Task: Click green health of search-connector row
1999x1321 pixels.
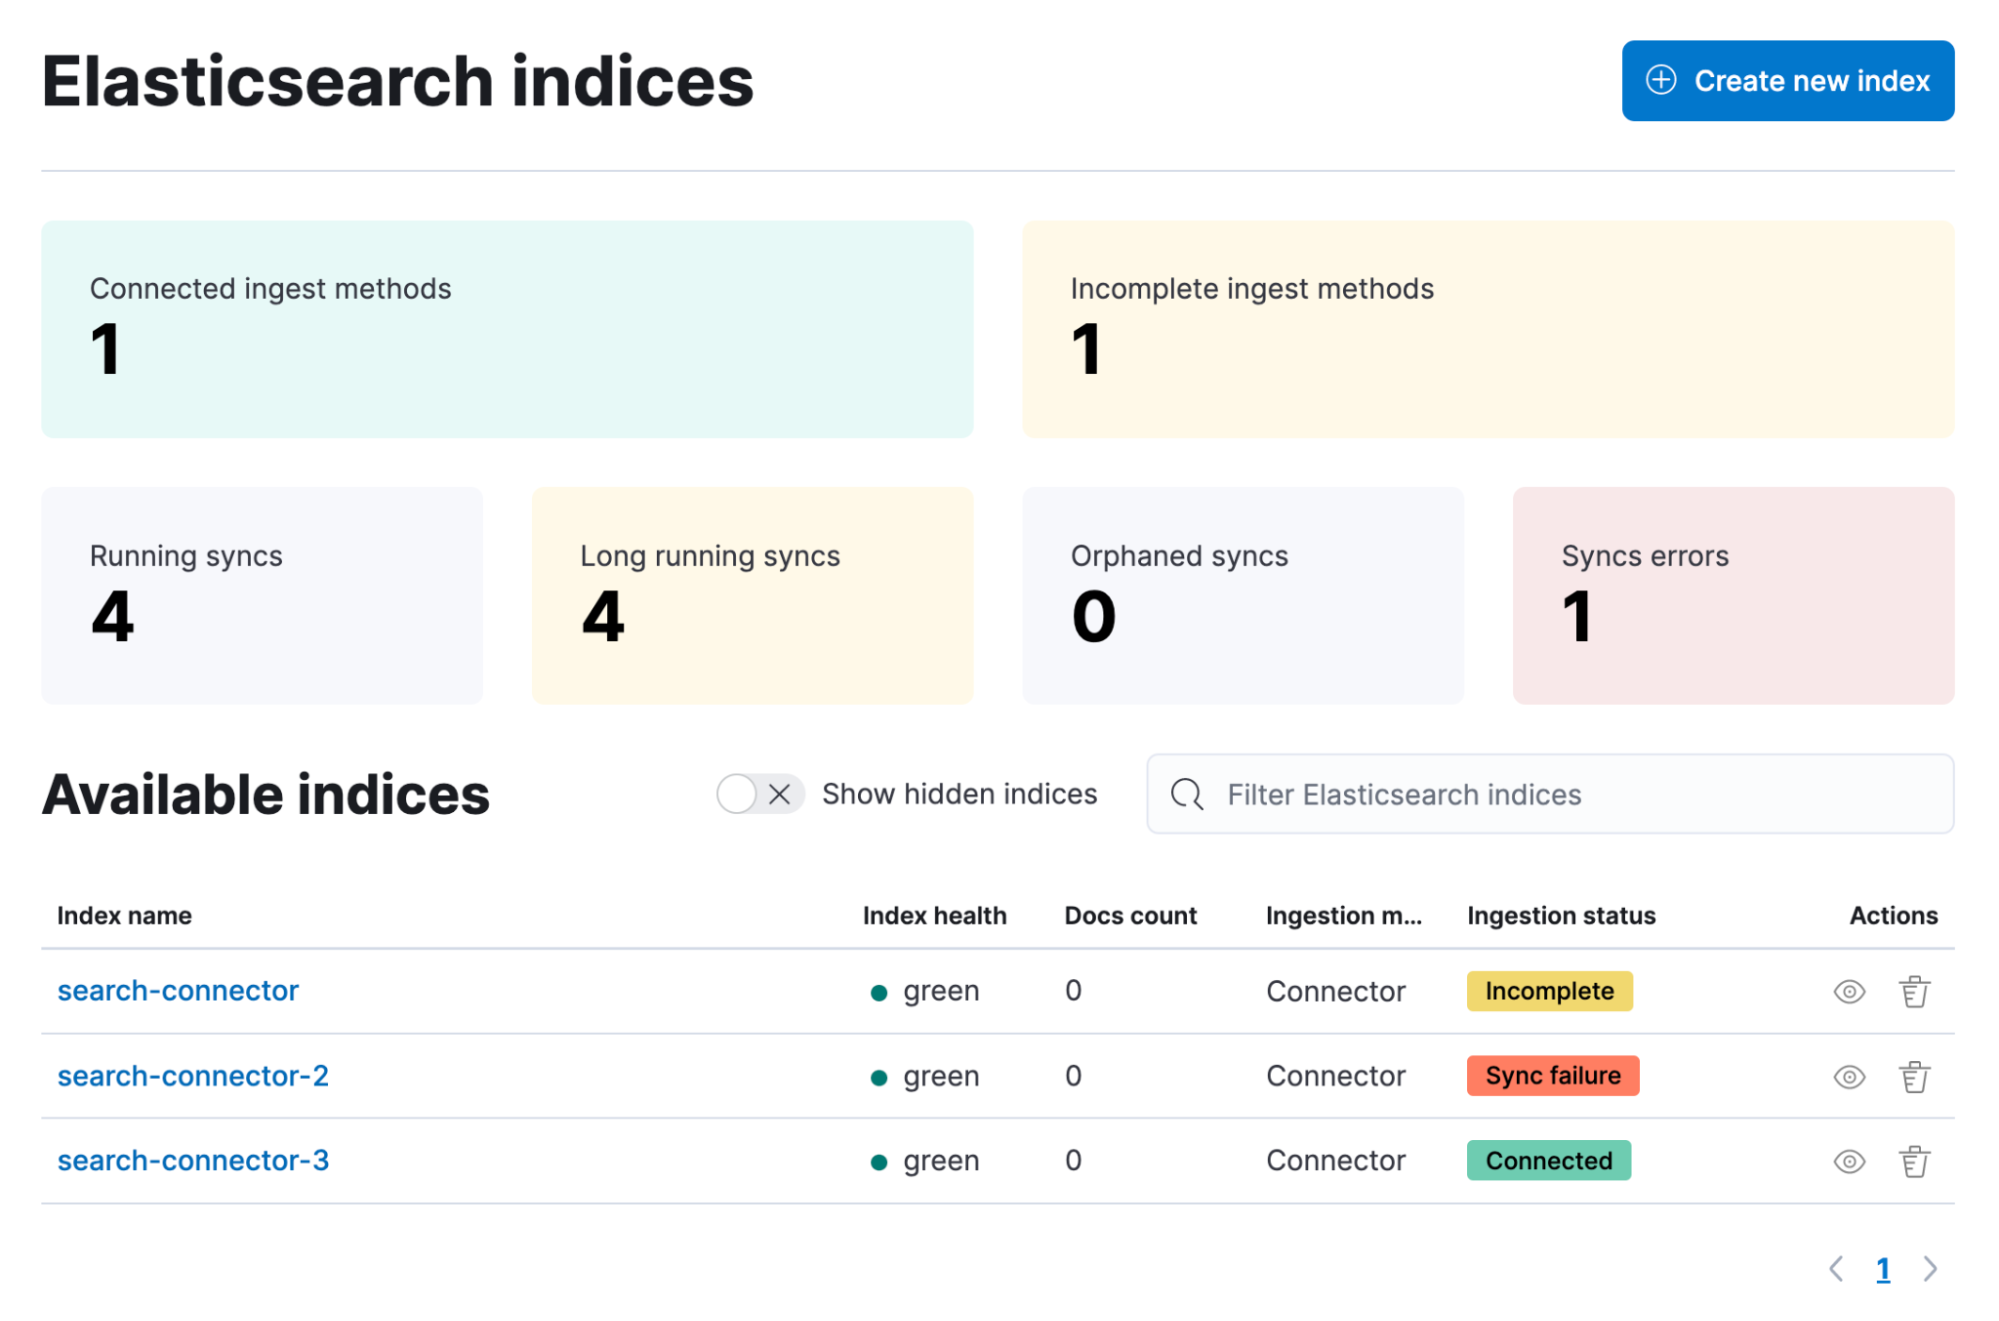Action: pos(925,991)
